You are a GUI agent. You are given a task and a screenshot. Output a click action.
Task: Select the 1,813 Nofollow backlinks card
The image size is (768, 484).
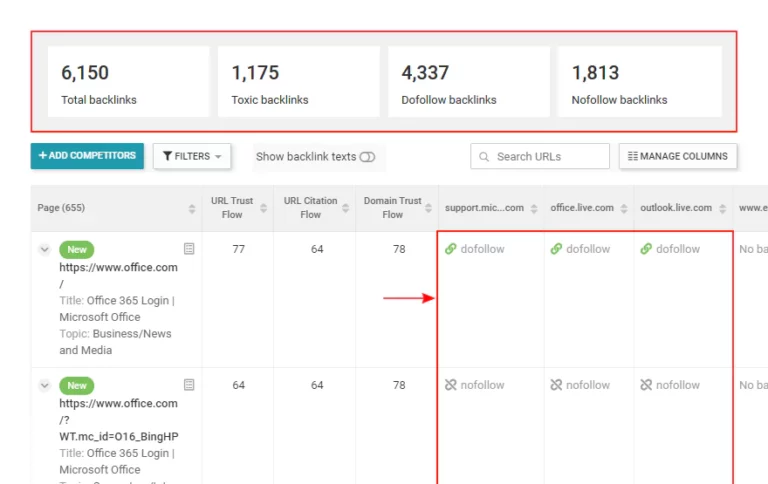click(640, 82)
